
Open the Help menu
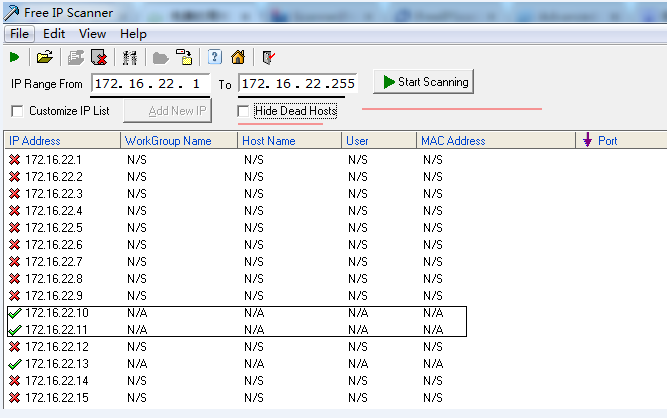[x=133, y=34]
